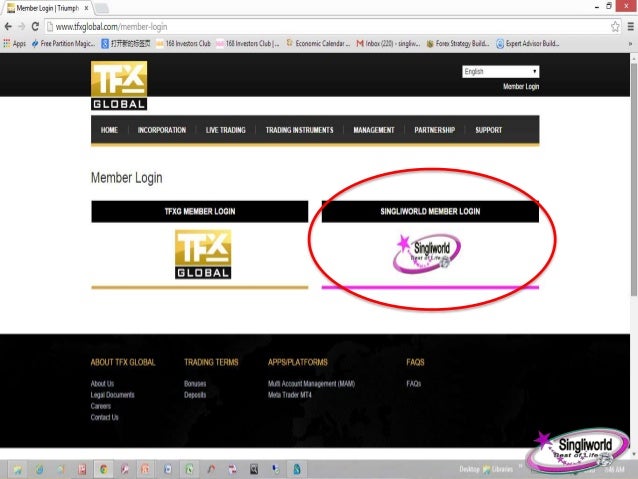Click the page vertical scrollbar thumb

coord(634,179)
